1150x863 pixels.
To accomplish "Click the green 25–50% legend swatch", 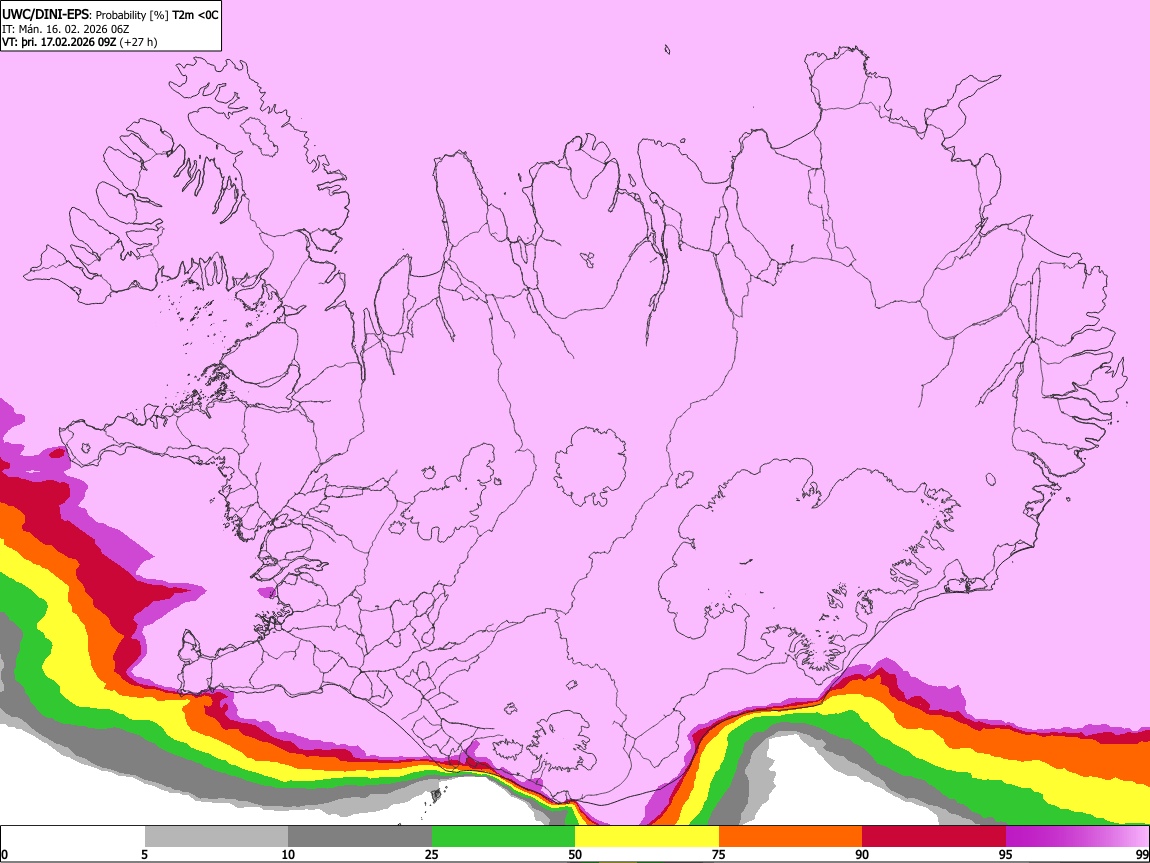I will 503,837.
